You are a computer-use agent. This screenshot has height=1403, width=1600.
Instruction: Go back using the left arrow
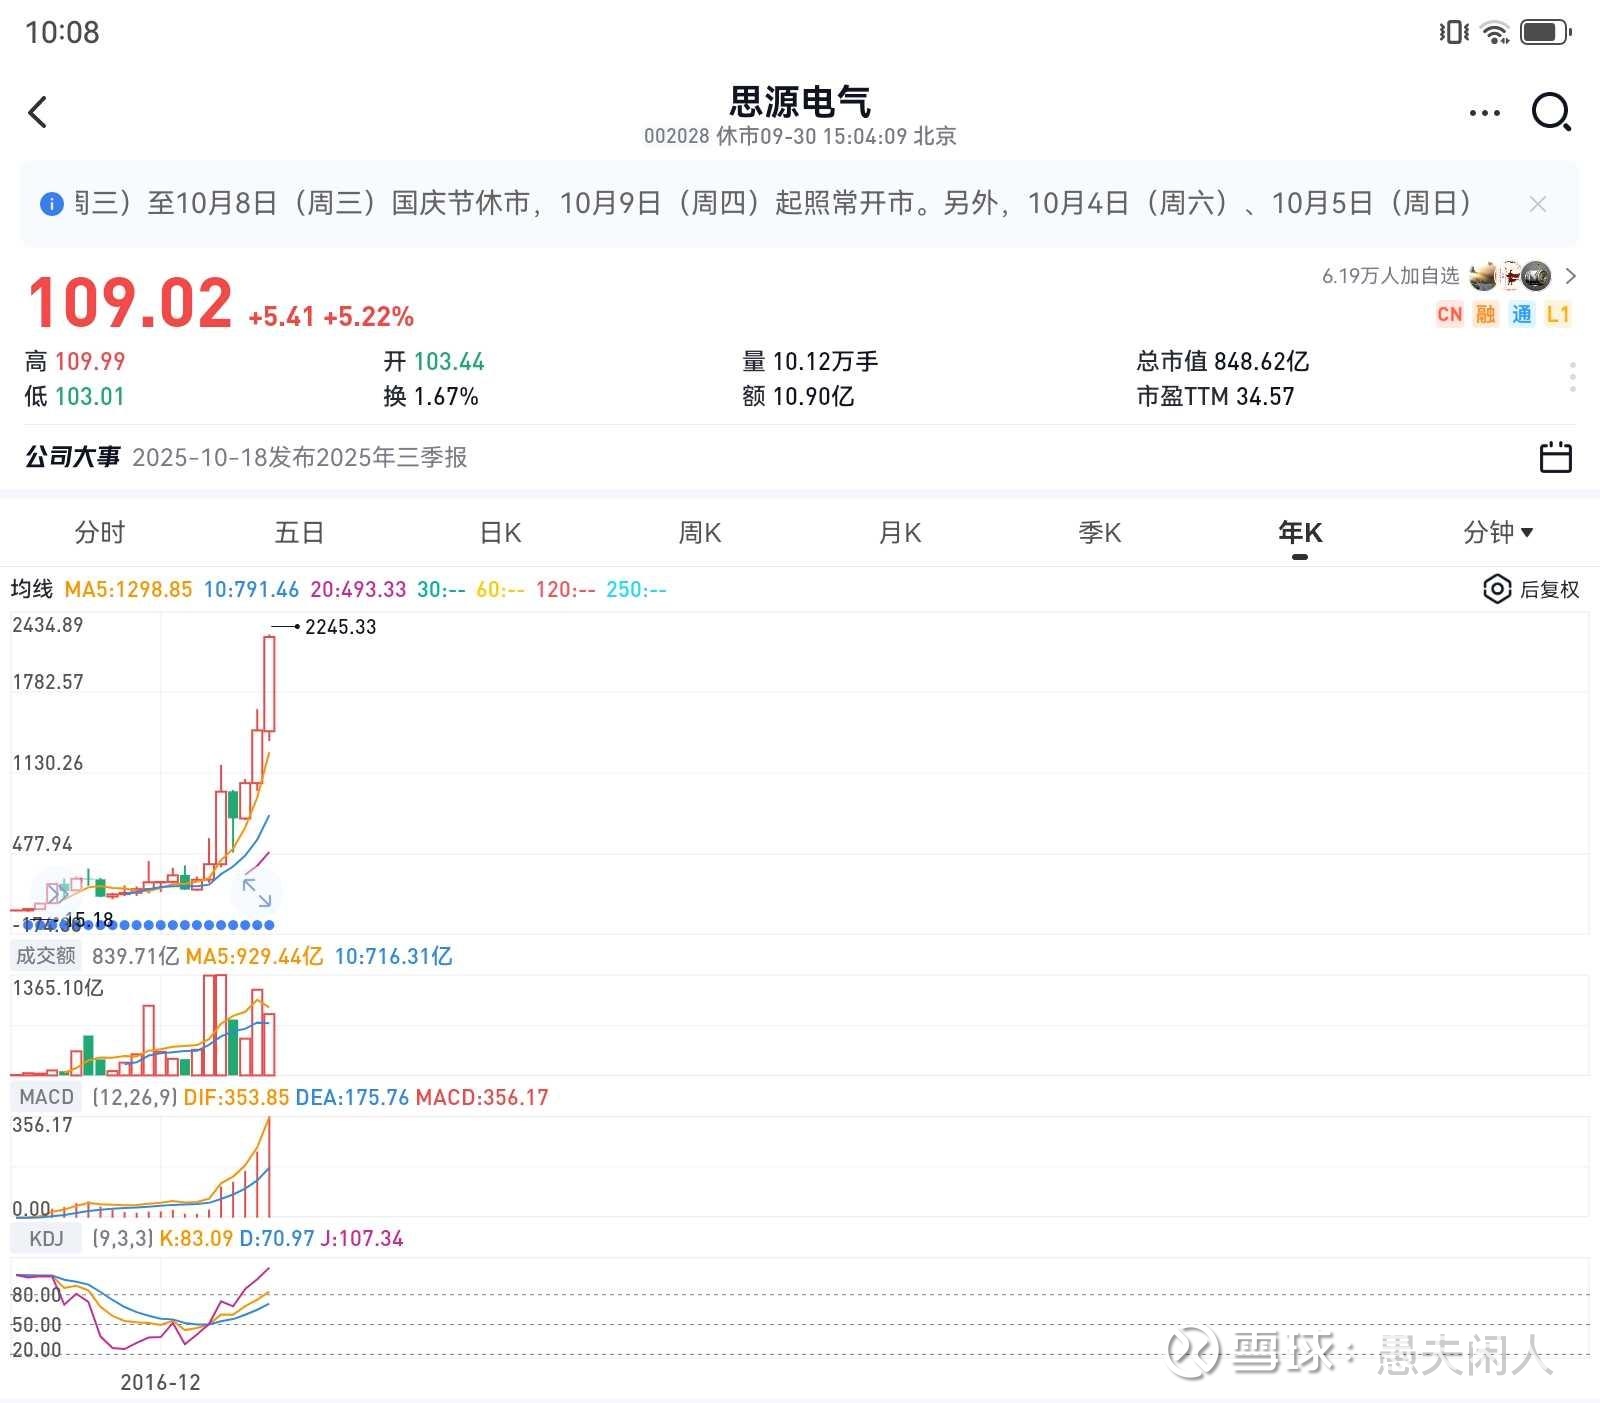pos(38,112)
